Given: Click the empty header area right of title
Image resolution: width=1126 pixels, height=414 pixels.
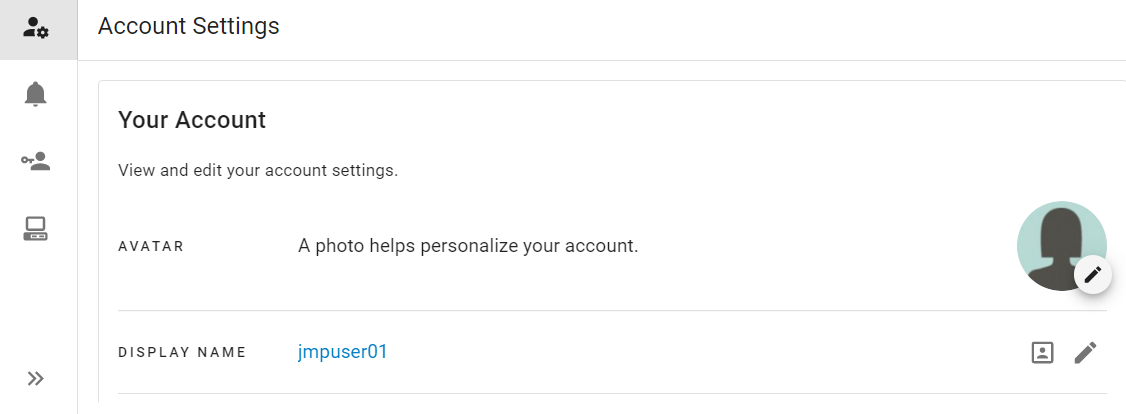Looking at the screenshot, I should coord(700,28).
